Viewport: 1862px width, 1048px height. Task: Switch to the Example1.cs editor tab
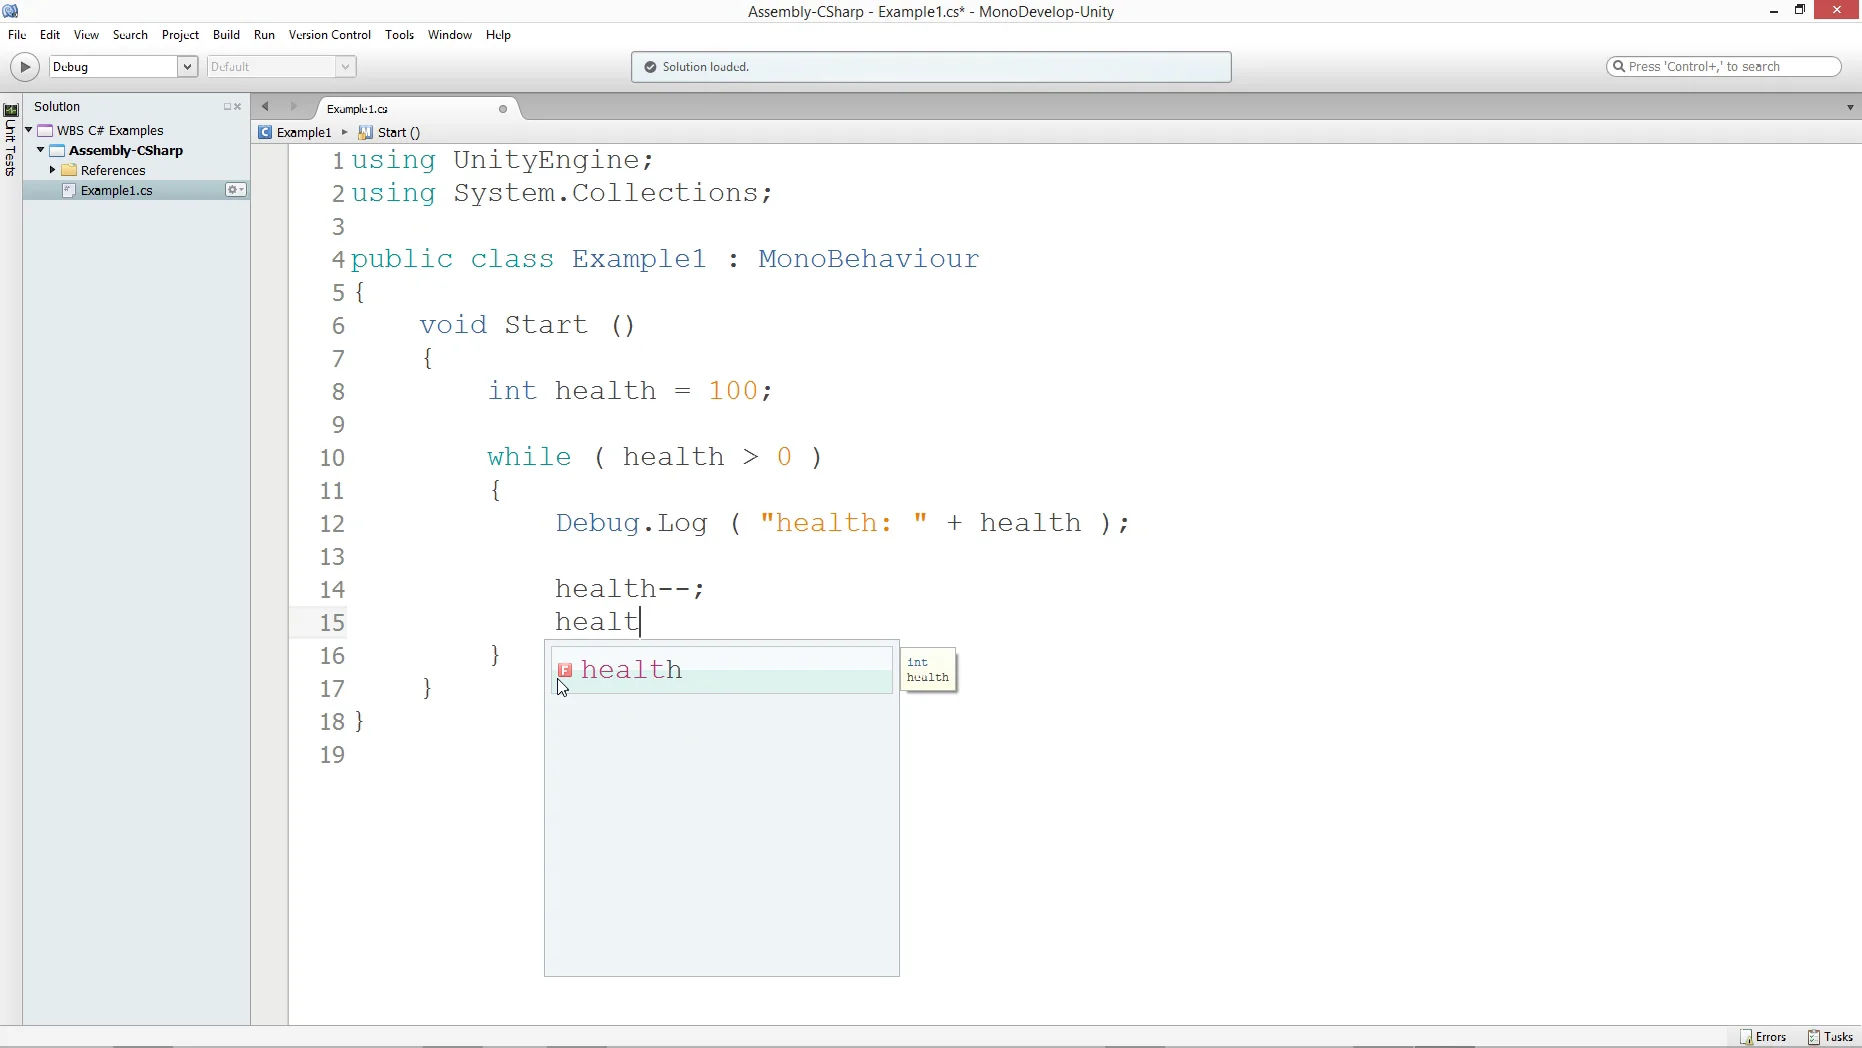click(358, 109)
